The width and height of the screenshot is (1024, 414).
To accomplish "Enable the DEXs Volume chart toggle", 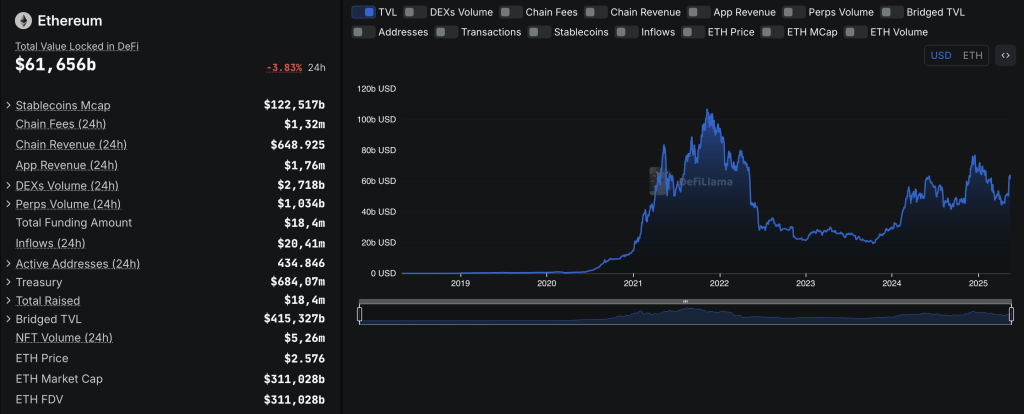I will (x=415, y=12).
